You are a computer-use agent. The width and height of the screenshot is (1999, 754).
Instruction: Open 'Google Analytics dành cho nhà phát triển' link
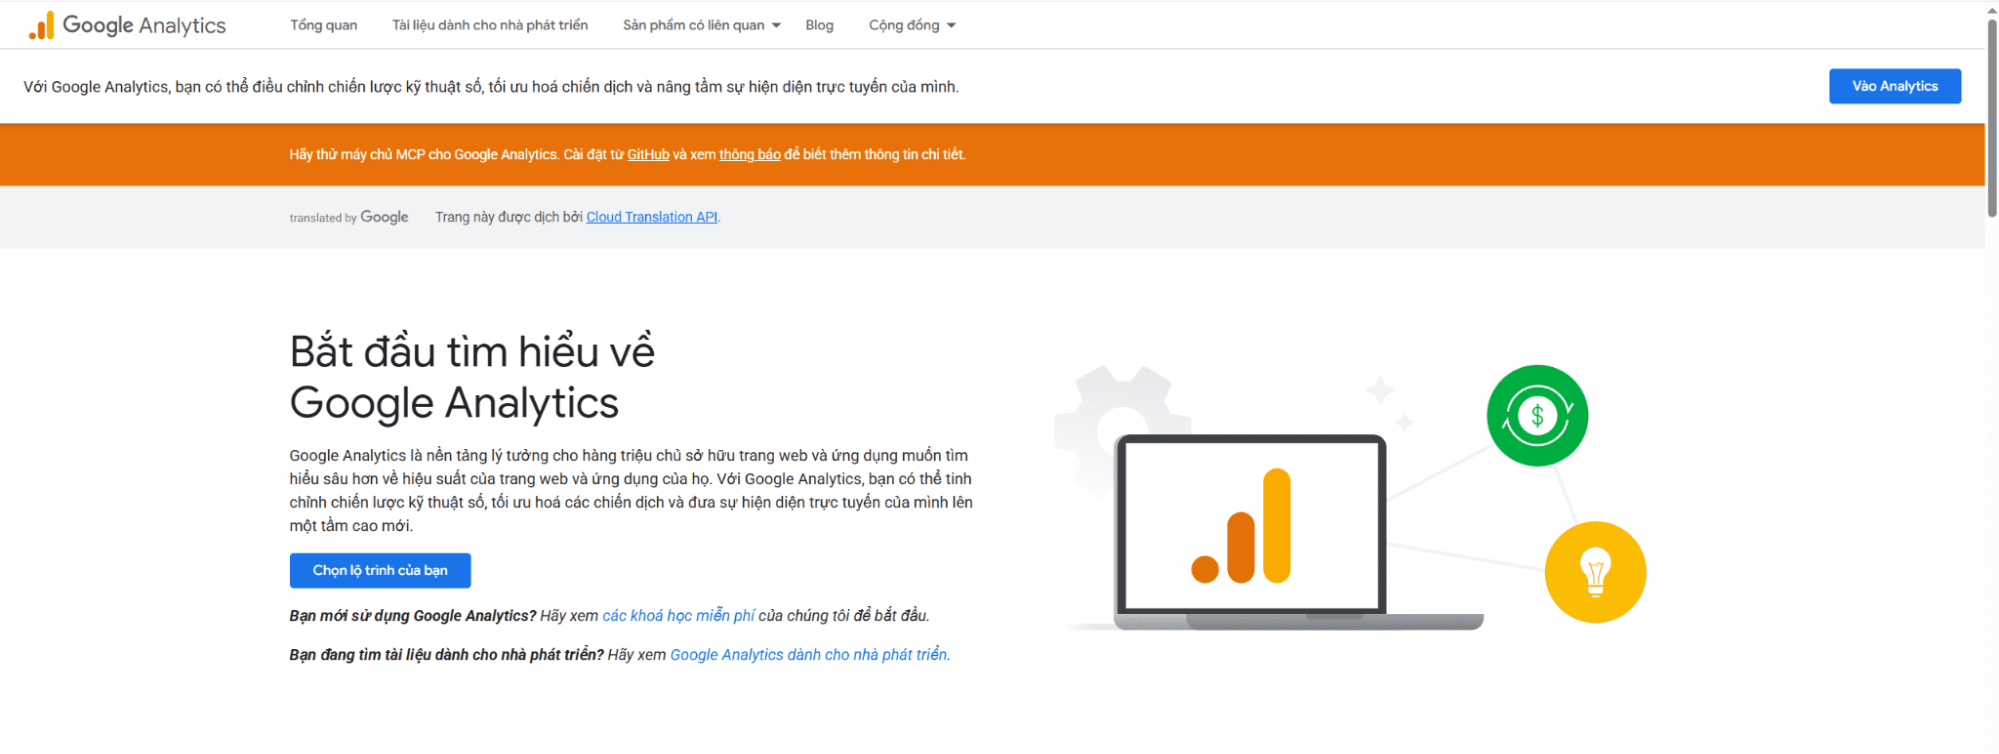click(x=809, y=655)
